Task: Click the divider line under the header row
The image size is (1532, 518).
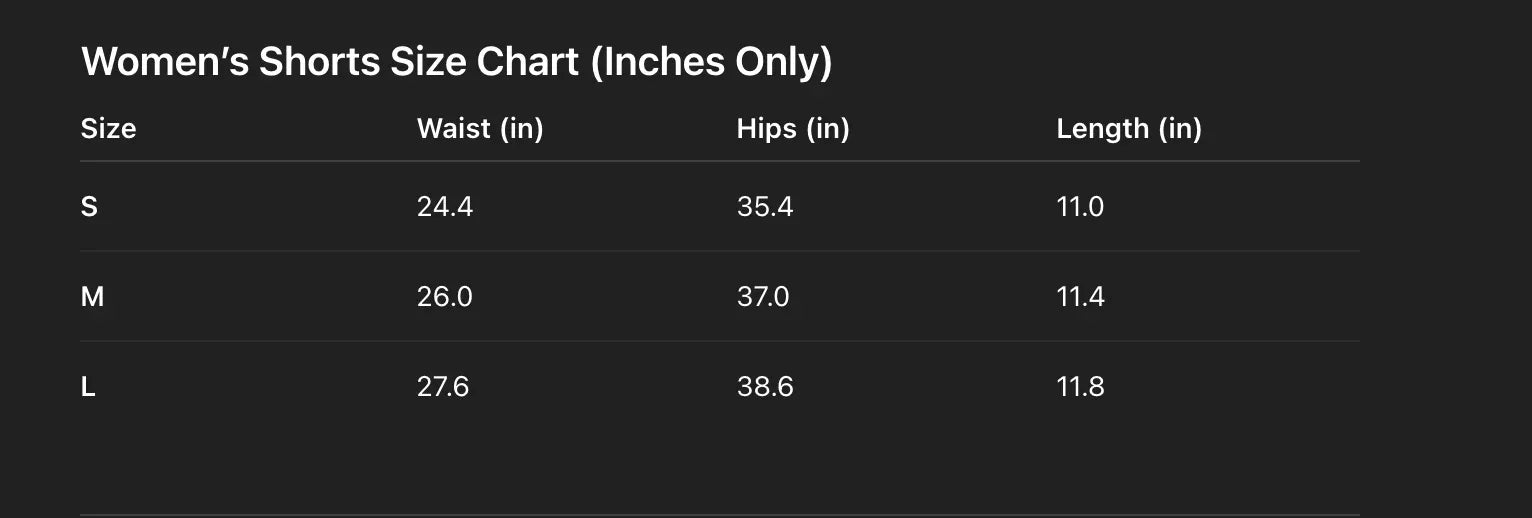Action: tap(720, 161)
